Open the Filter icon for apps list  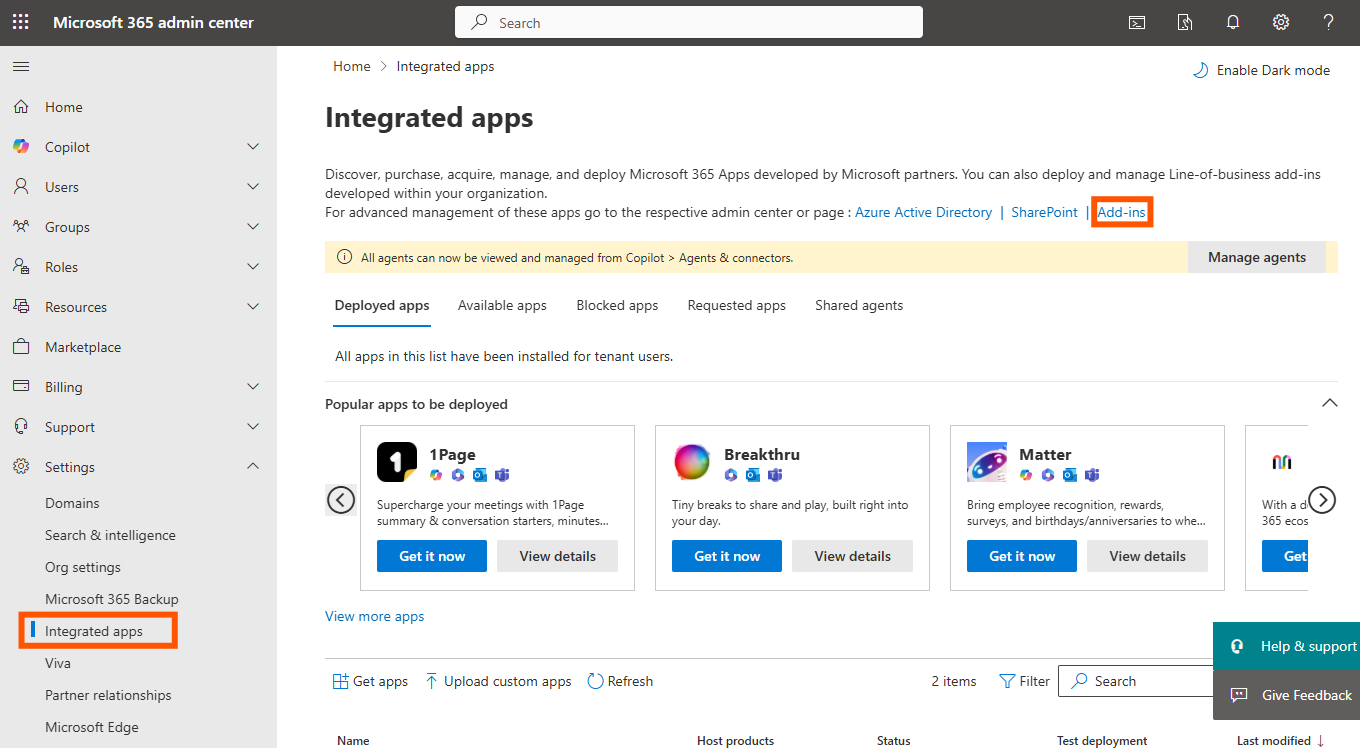(1008, 681)
